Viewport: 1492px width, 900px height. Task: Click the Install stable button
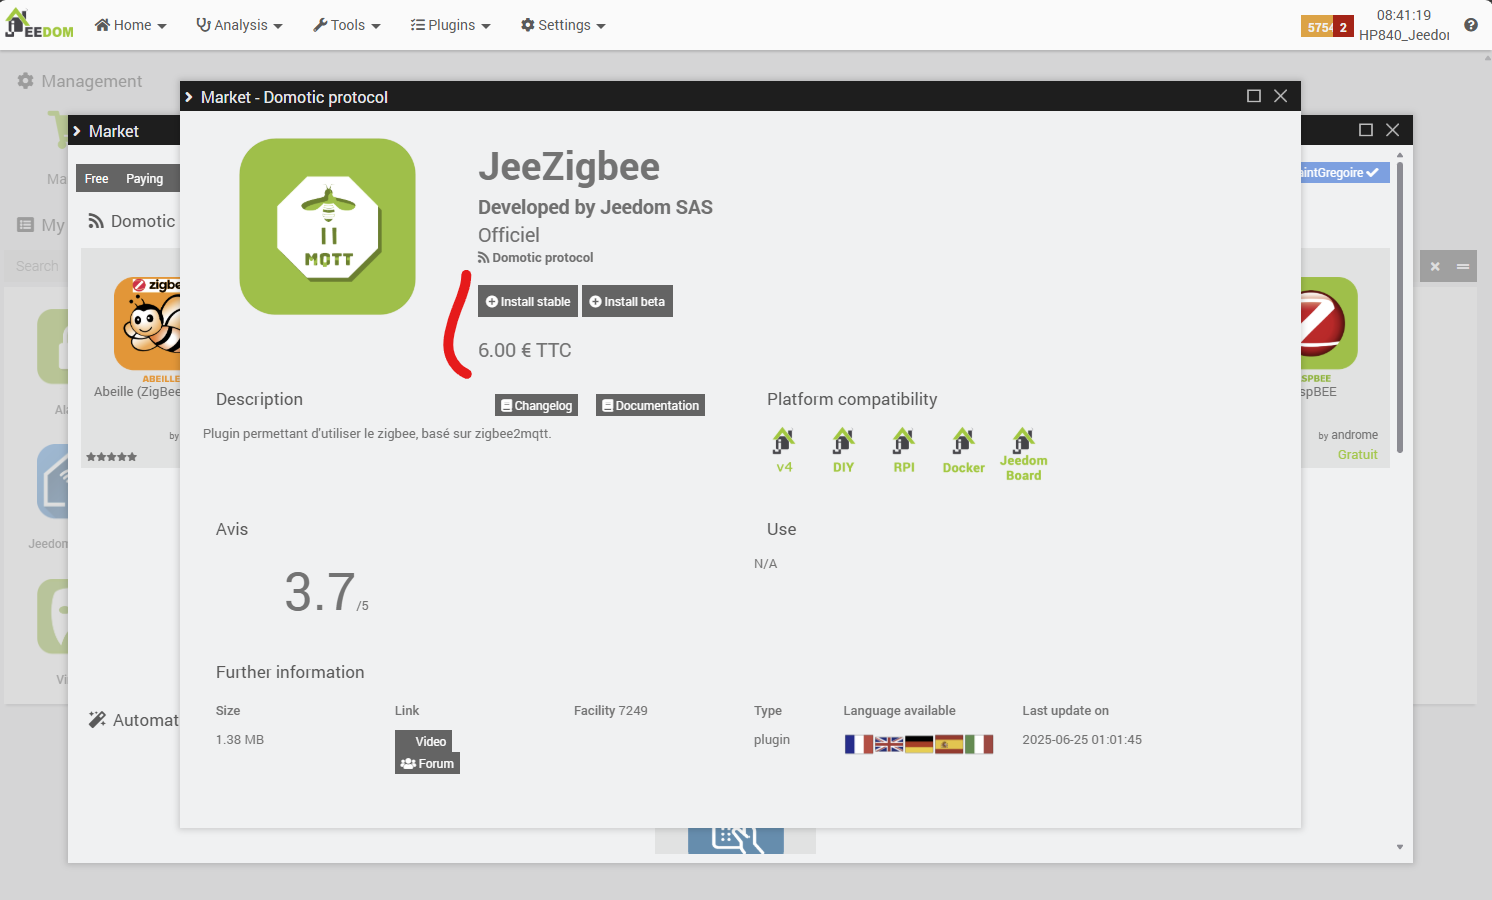point(528,301)
